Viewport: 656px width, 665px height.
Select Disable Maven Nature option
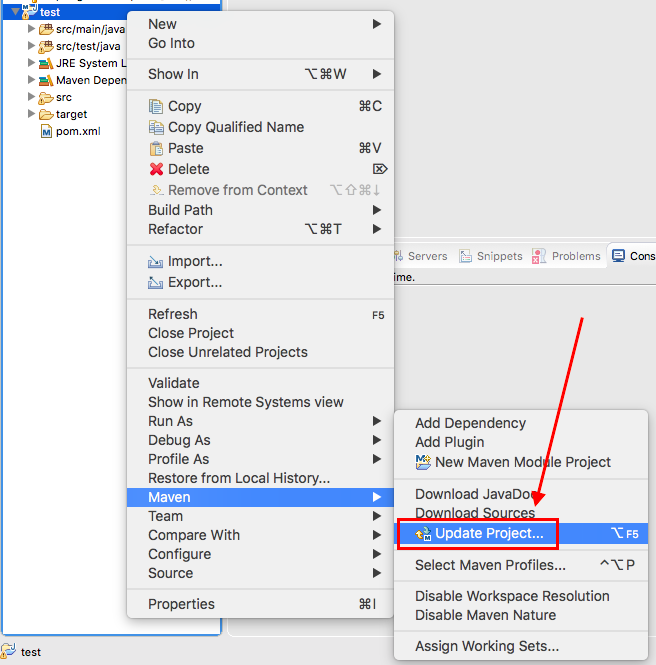[486, 615]
